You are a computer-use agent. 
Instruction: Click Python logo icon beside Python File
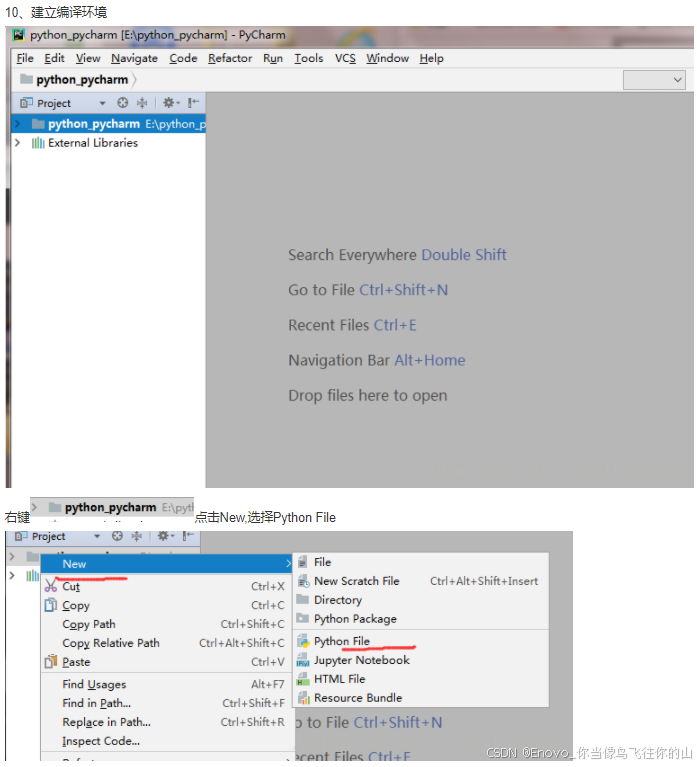click(303, 641)
